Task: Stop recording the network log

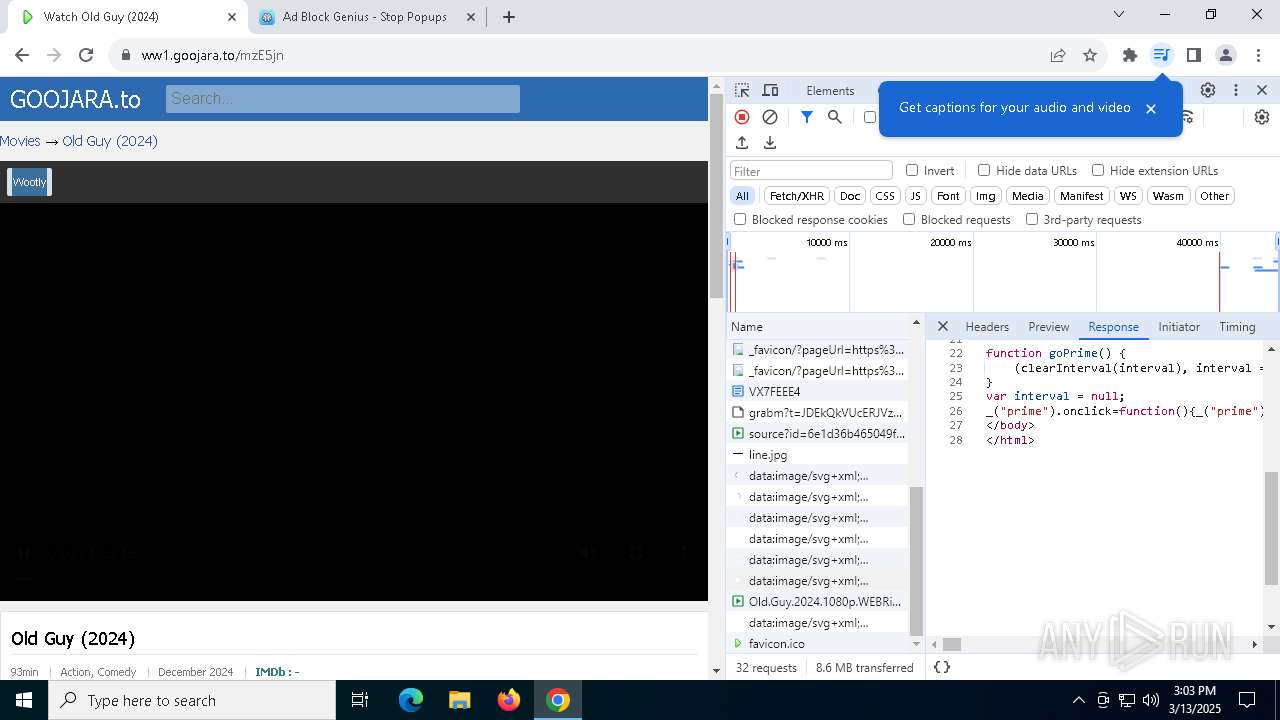Action: click(x=742, y=117)
